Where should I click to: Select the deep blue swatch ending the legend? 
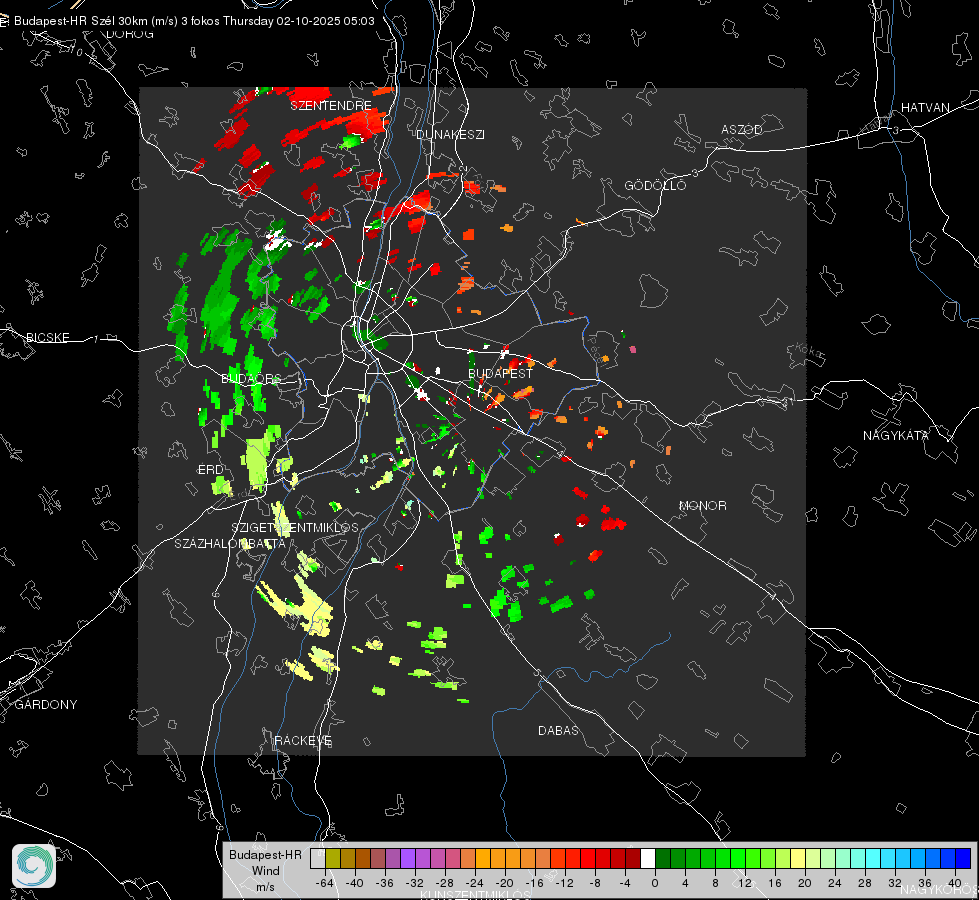[x=963, y=858]
